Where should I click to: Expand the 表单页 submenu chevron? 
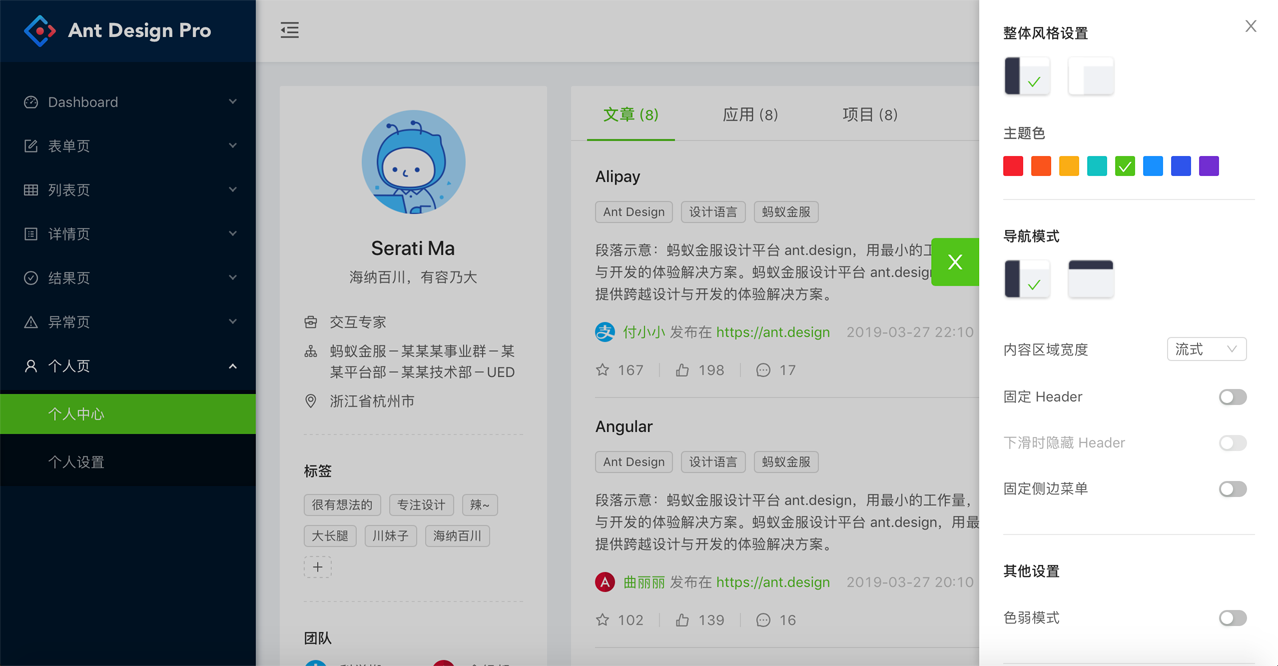(233, 146)
